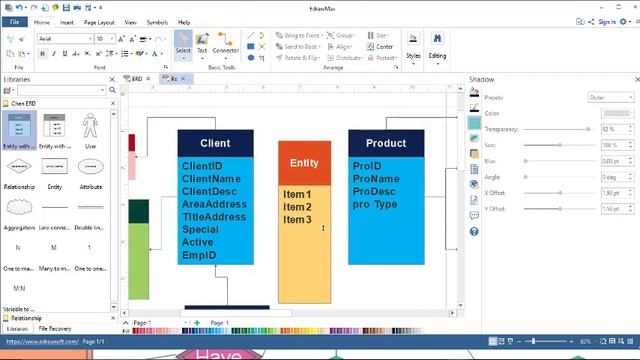Open the edrawsoft.com link in status bar
The width and height of the screenshot is (640, 360).
(x=42, y=341)
